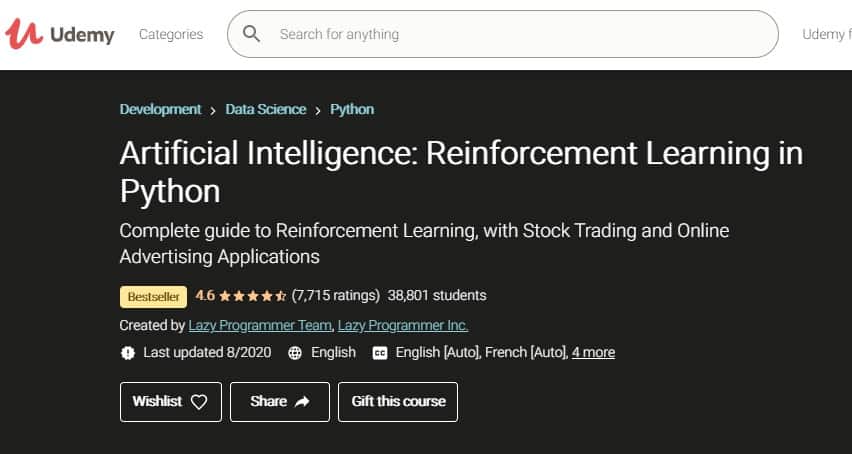The height and width of the screenshot is (454, 852).
Task: Open the Lazy Programmer Inc. link
Action: click(403, 325)
